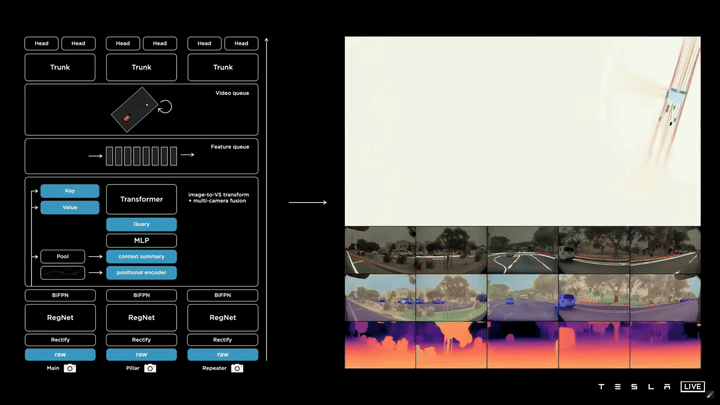Click the waveform box below Pool
Image resolution: width=720 pixels, height=405 pixels.
click(x=61, y=272)
